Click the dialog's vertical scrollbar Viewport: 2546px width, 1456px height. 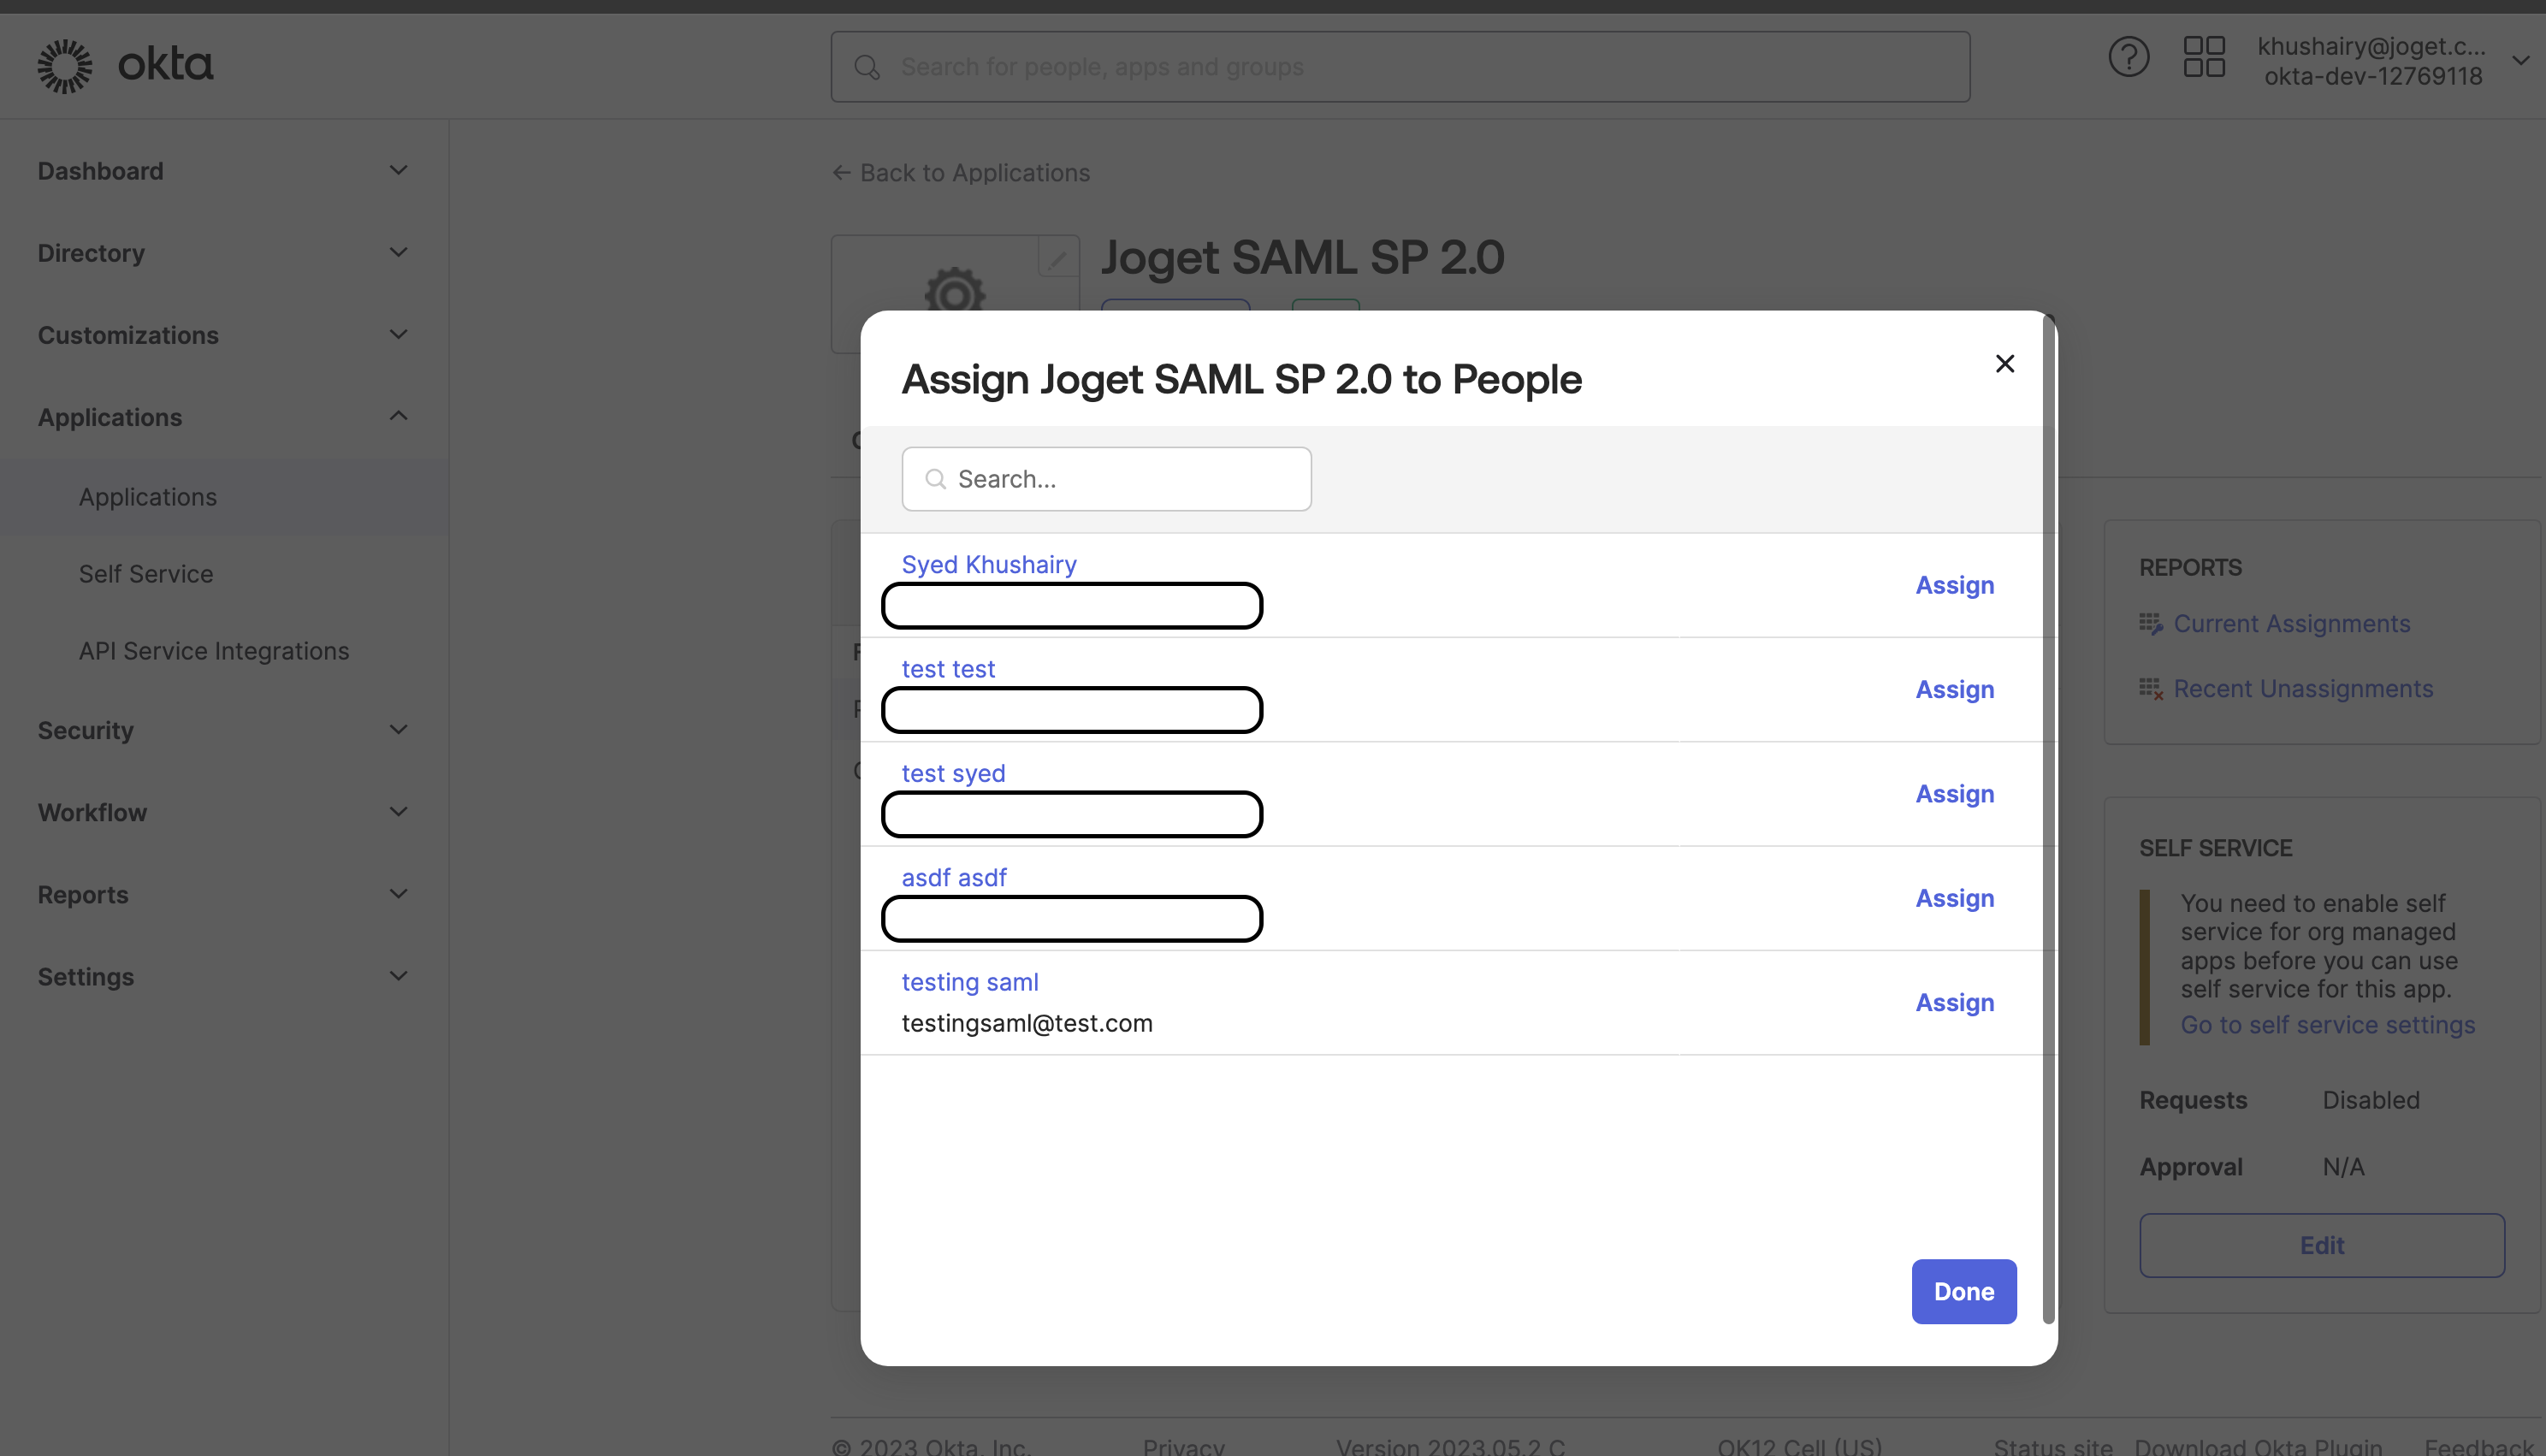[2048, 820]
